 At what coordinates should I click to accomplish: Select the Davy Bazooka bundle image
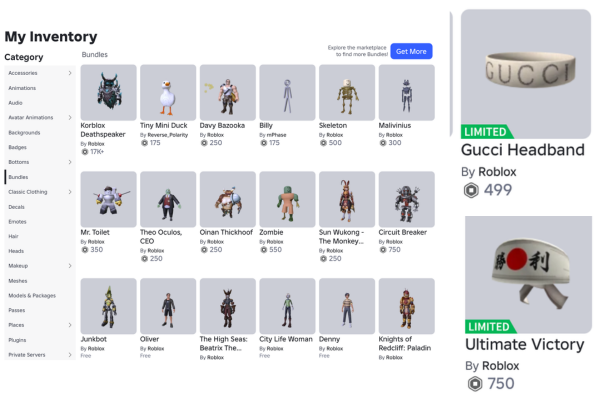pos(228,93)
